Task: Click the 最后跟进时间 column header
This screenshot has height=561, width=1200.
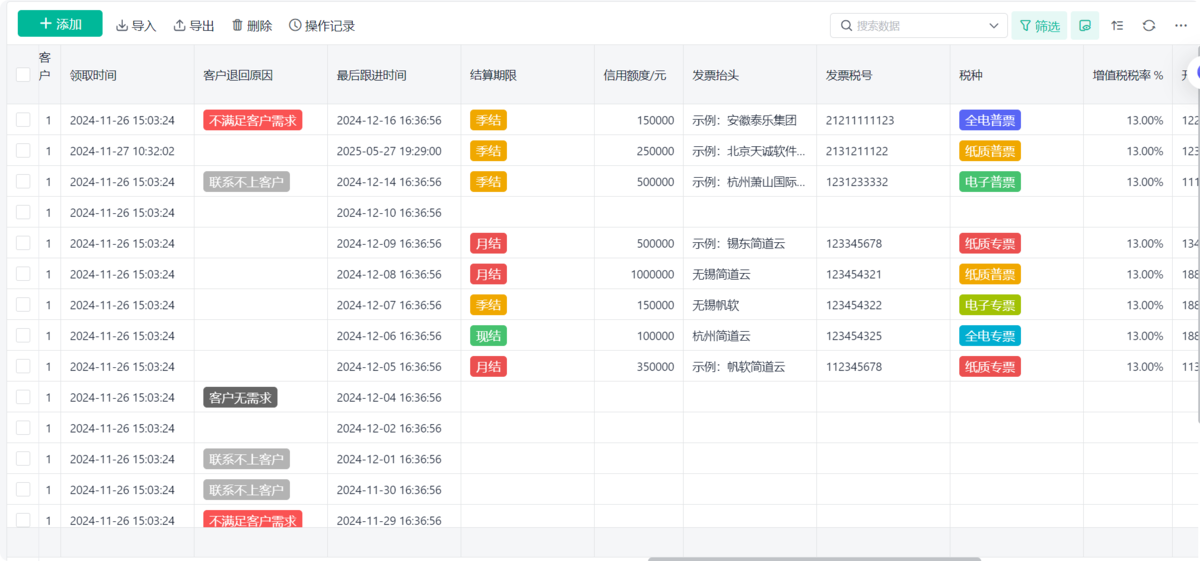Action: click(x=394, y=75)
